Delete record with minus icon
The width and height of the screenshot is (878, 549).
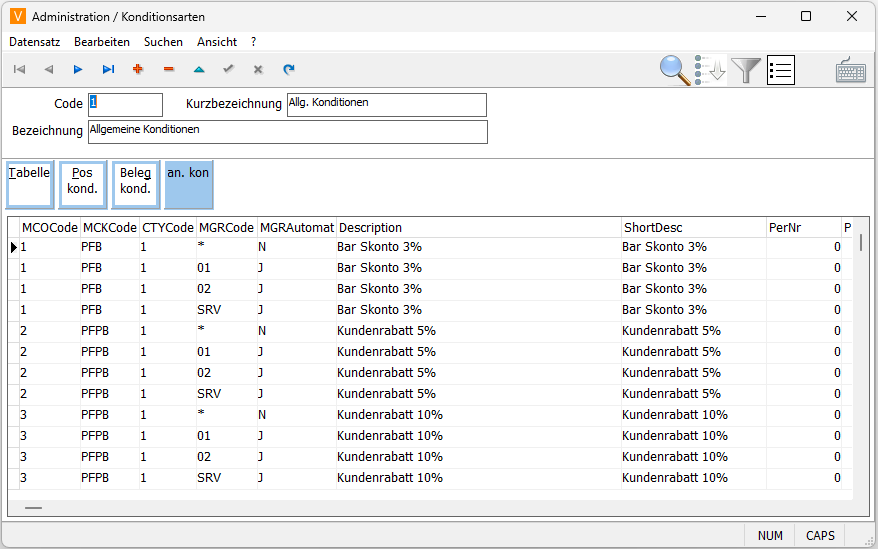point(168,70)
